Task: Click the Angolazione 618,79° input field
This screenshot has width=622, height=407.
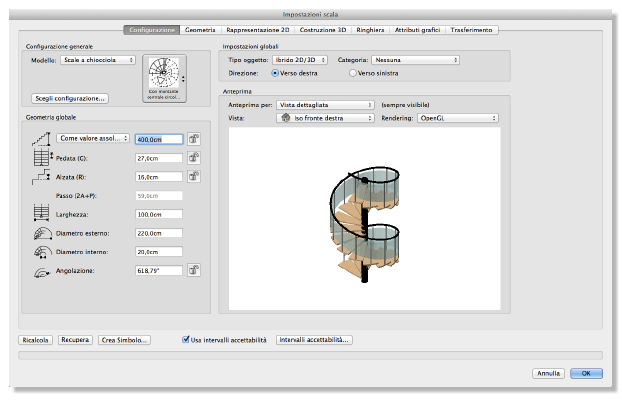Action: point(159,271)
